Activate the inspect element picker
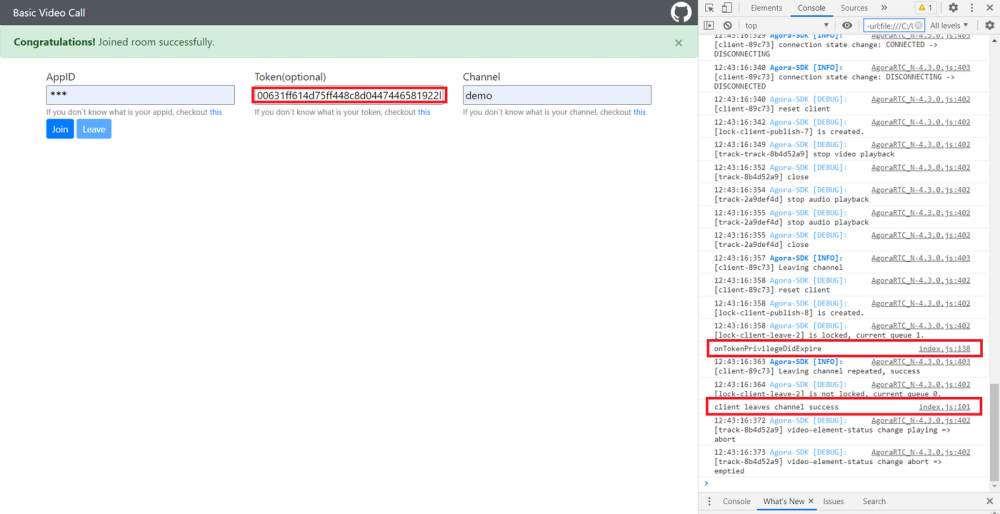Image resolution: width=1000 pixels, height=514 pixels. pos(709,8)
